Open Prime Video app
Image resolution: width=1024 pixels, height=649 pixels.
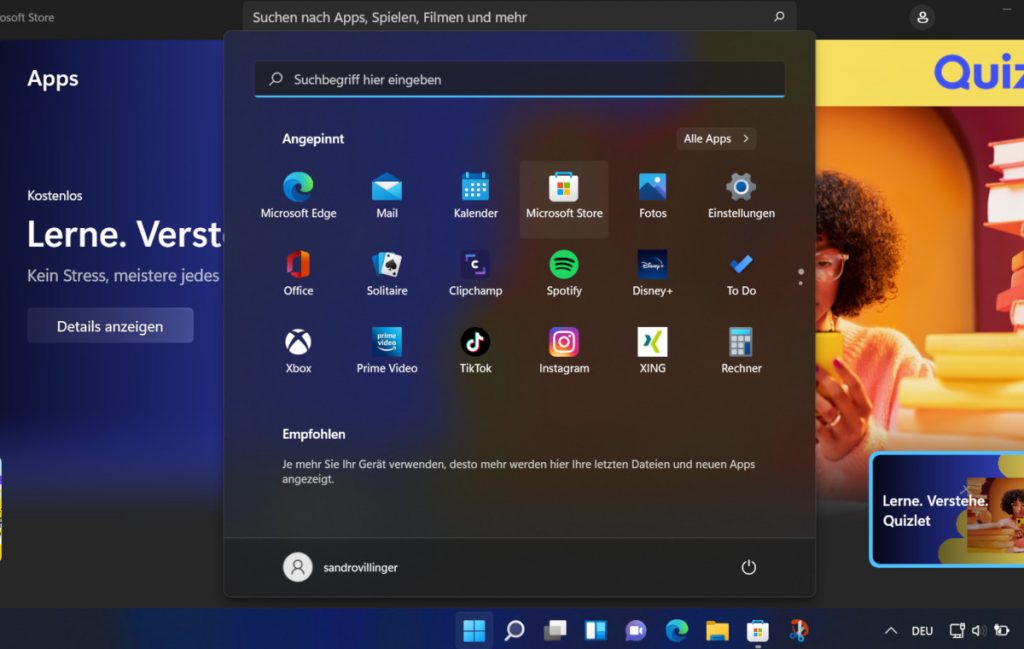(x=387, y=351)
